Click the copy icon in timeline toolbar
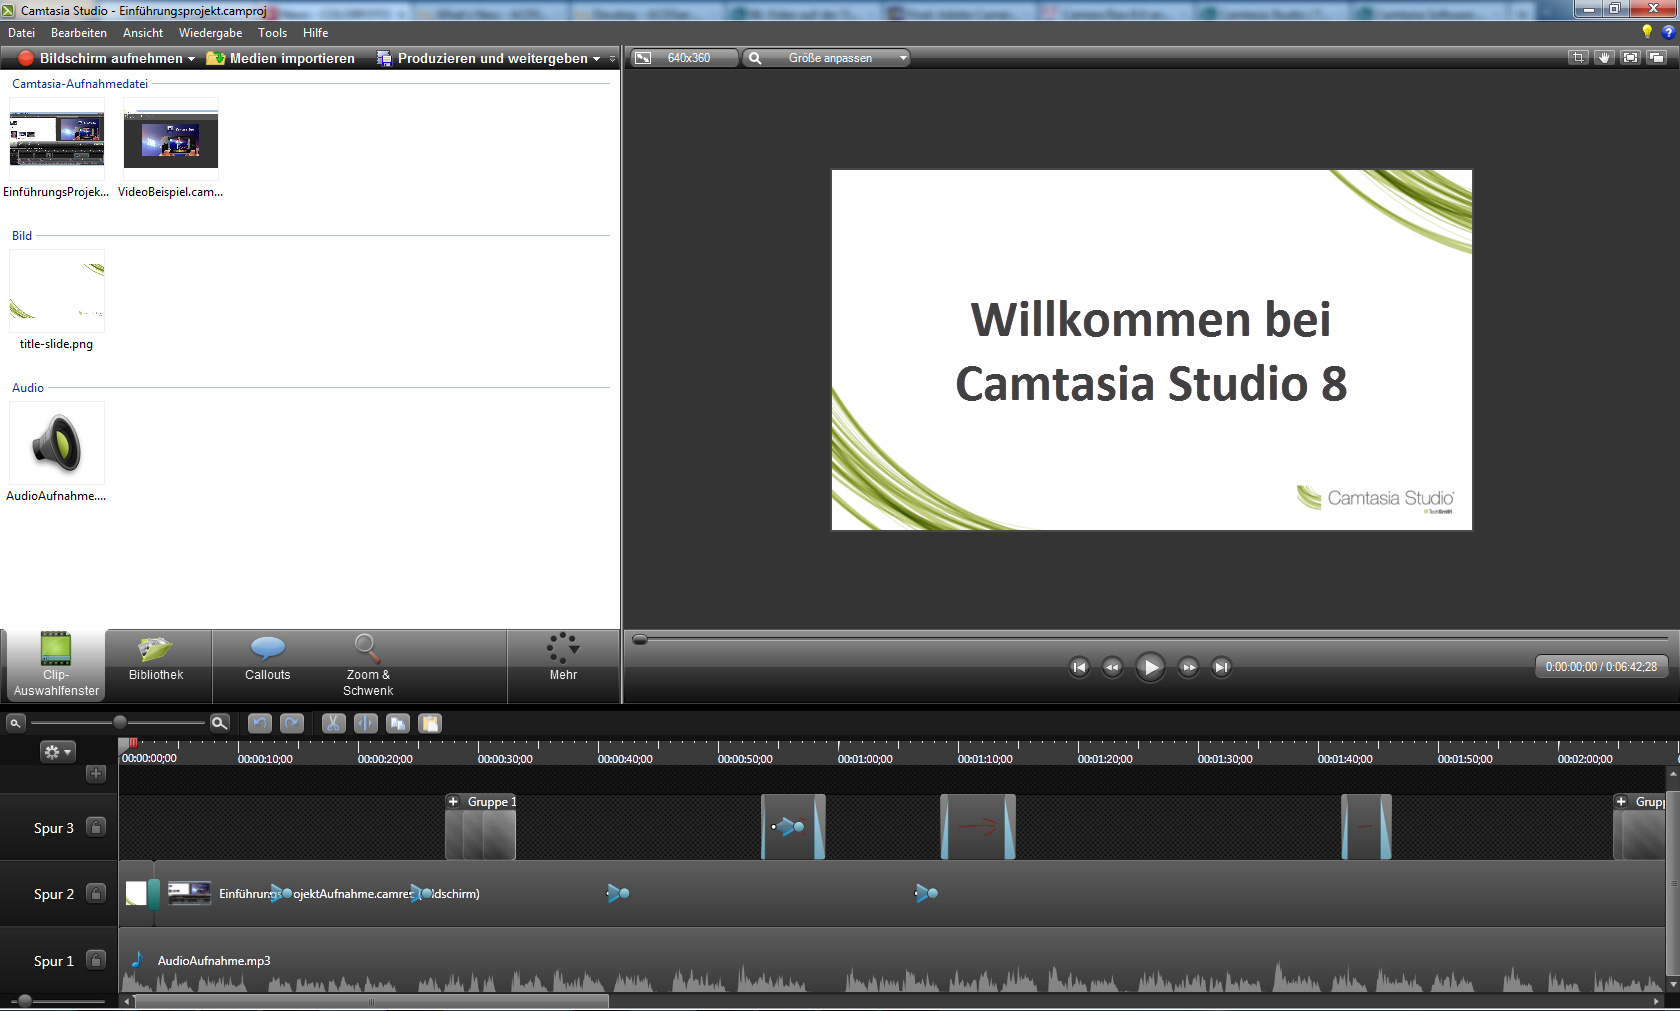Viewport: 1680px width, 1011px height. point(398,723)
